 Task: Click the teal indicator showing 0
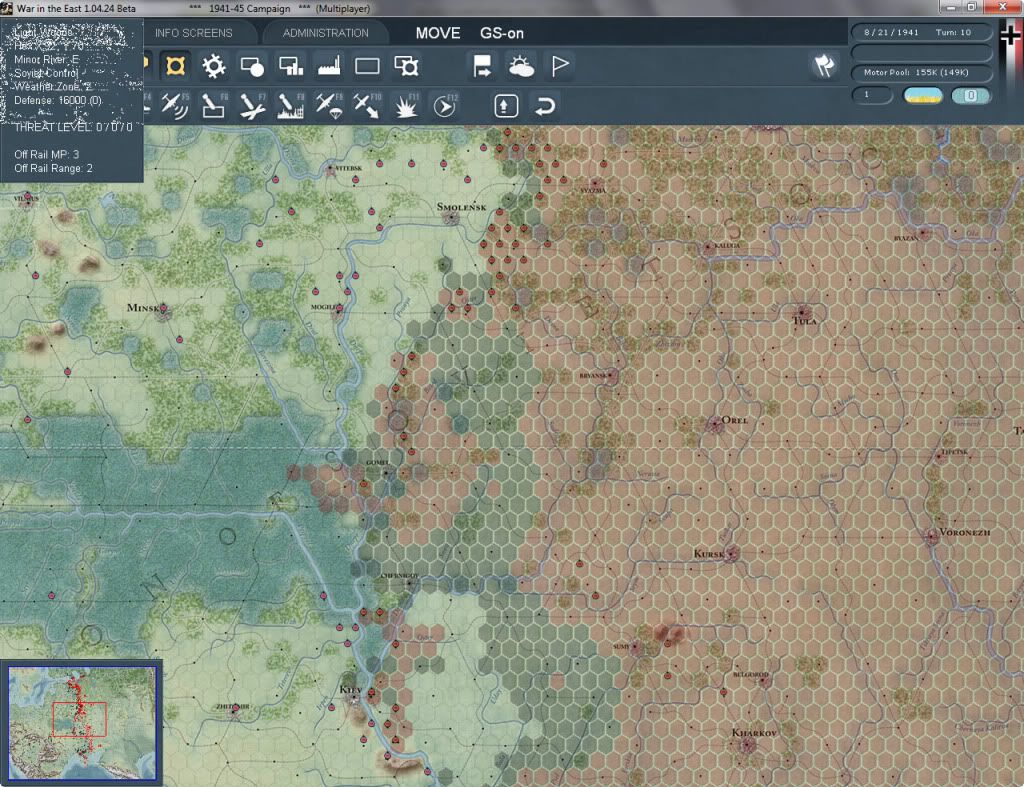coord(970,96)
